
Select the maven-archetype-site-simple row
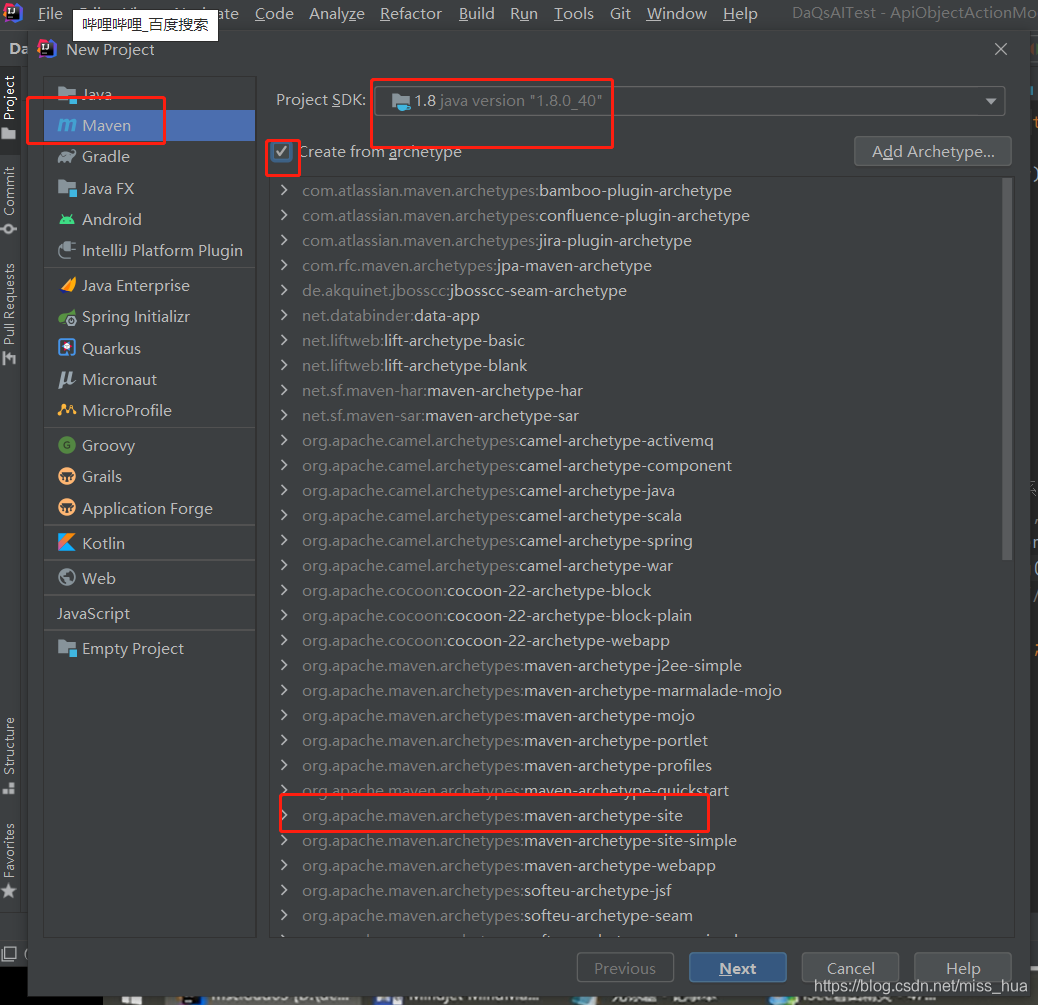(x=519, y=841)
